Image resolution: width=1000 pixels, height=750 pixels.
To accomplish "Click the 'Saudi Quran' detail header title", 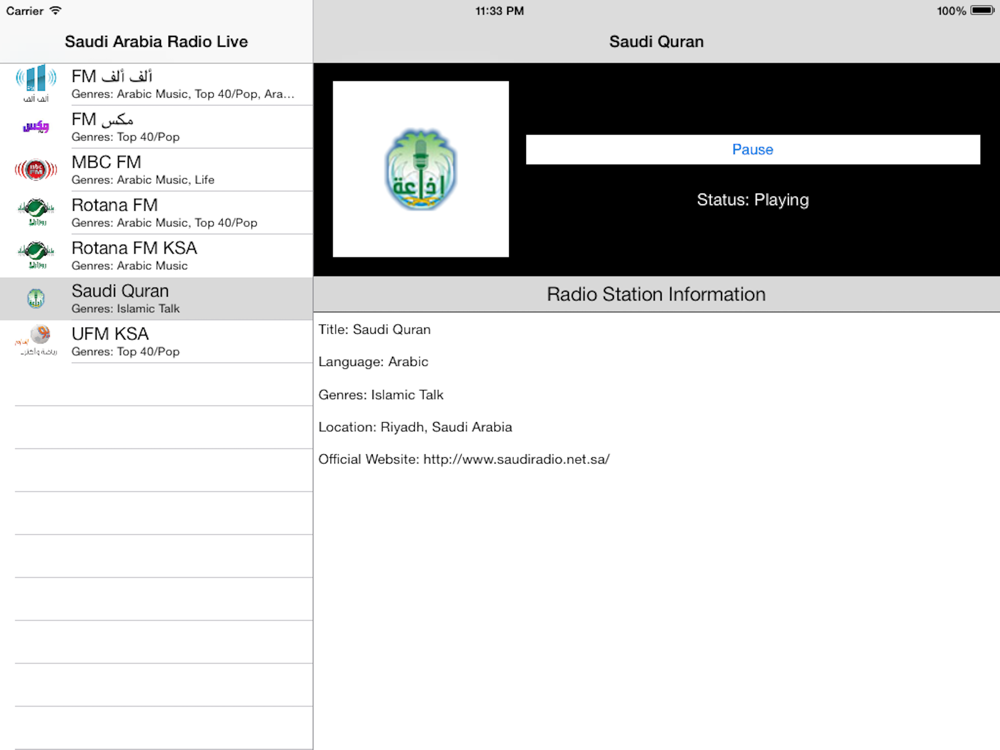I will (x=656, y=41).
